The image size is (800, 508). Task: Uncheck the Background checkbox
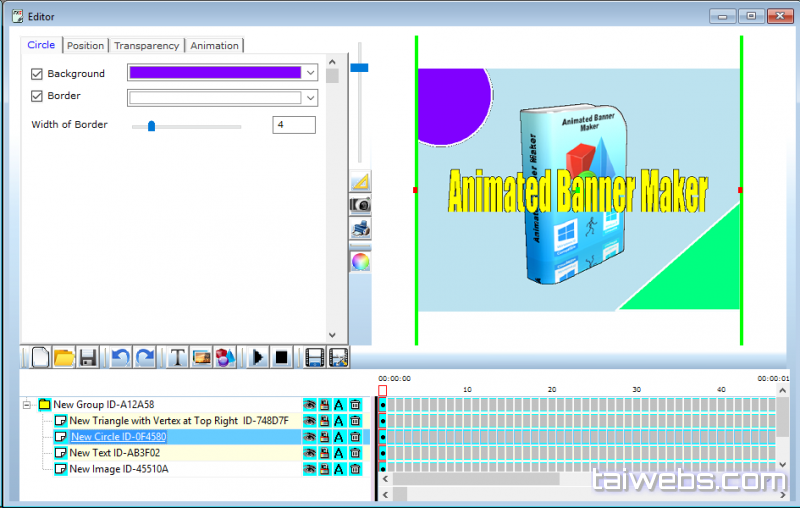point(37,74)
